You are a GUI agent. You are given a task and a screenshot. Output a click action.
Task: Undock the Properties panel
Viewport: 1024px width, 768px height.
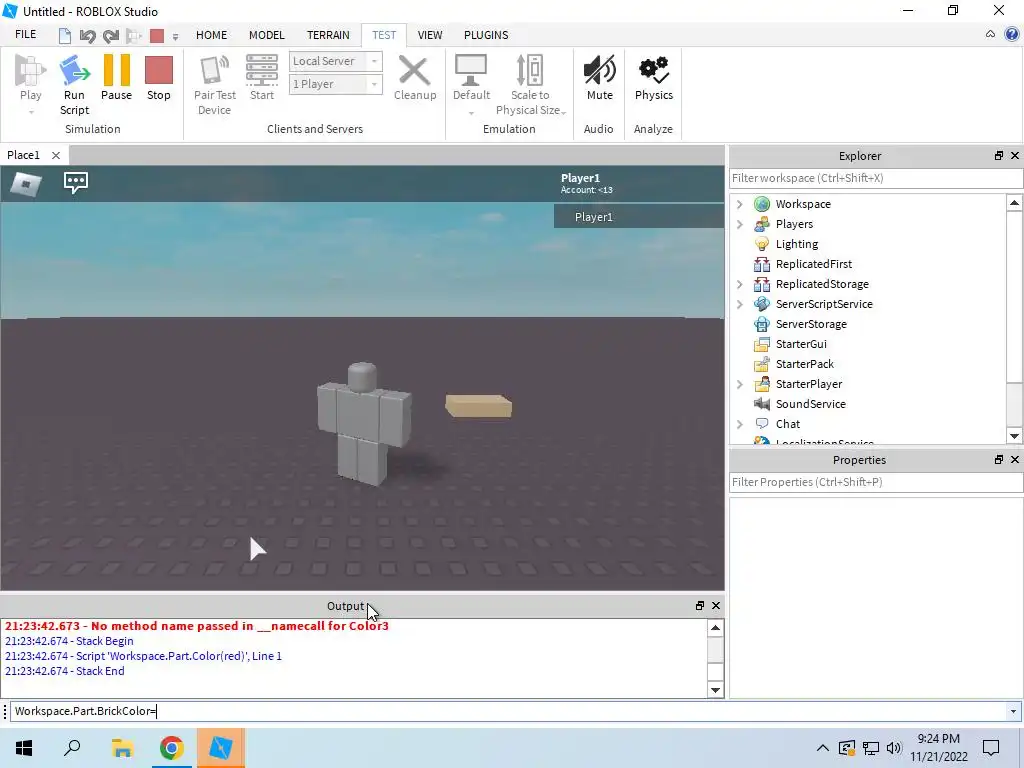coord(999,460)
